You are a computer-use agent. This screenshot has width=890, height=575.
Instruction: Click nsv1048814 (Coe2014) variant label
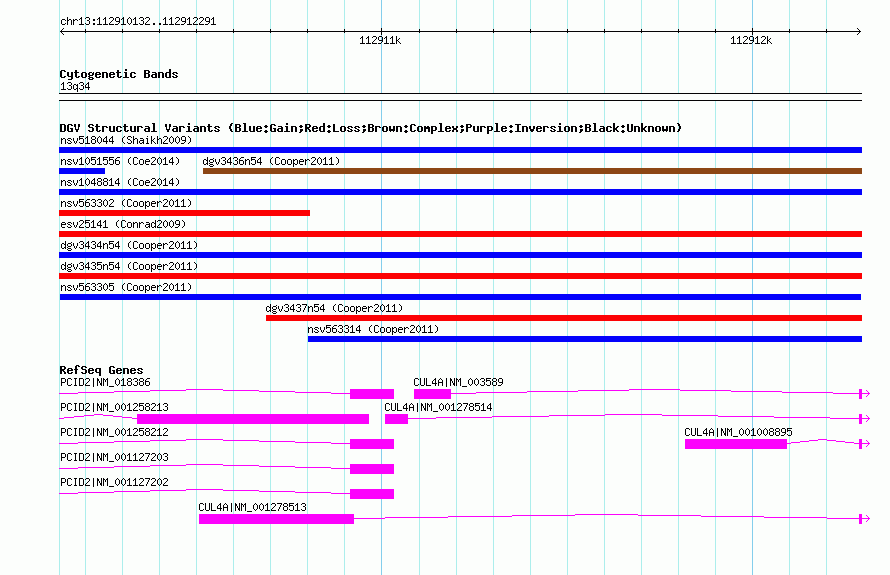point(120,182)
